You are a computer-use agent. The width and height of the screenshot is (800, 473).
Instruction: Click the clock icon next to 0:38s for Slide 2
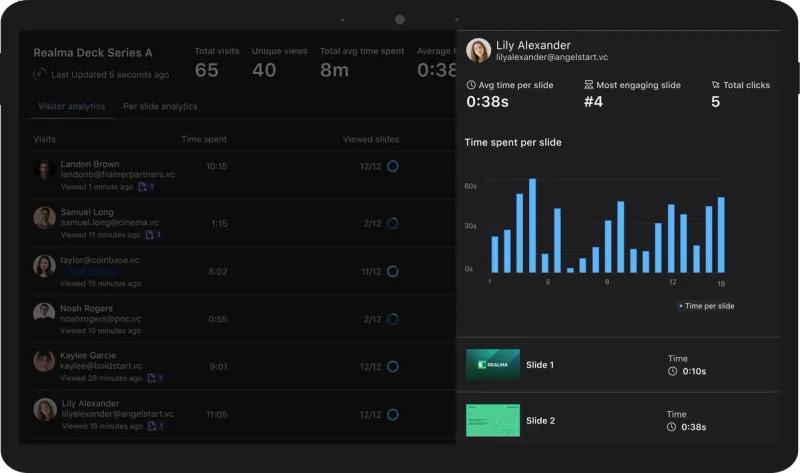tap(671, 427)
